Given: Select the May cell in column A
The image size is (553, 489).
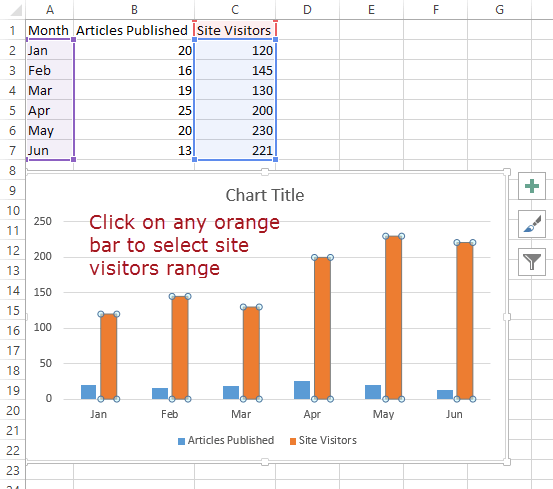Looking at the screenshot, I should coord(50,130).
